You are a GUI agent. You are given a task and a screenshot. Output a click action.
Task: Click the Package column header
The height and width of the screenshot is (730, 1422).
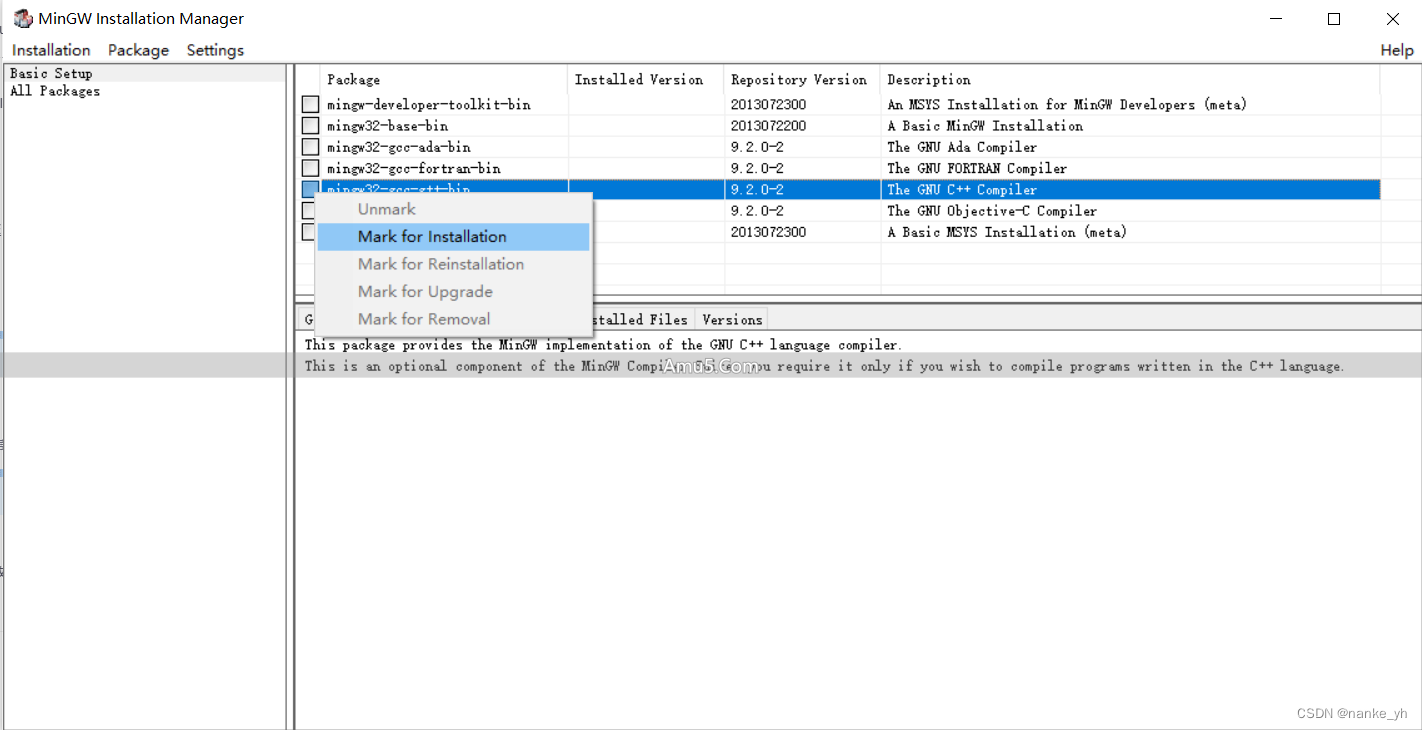click(352, 79)
